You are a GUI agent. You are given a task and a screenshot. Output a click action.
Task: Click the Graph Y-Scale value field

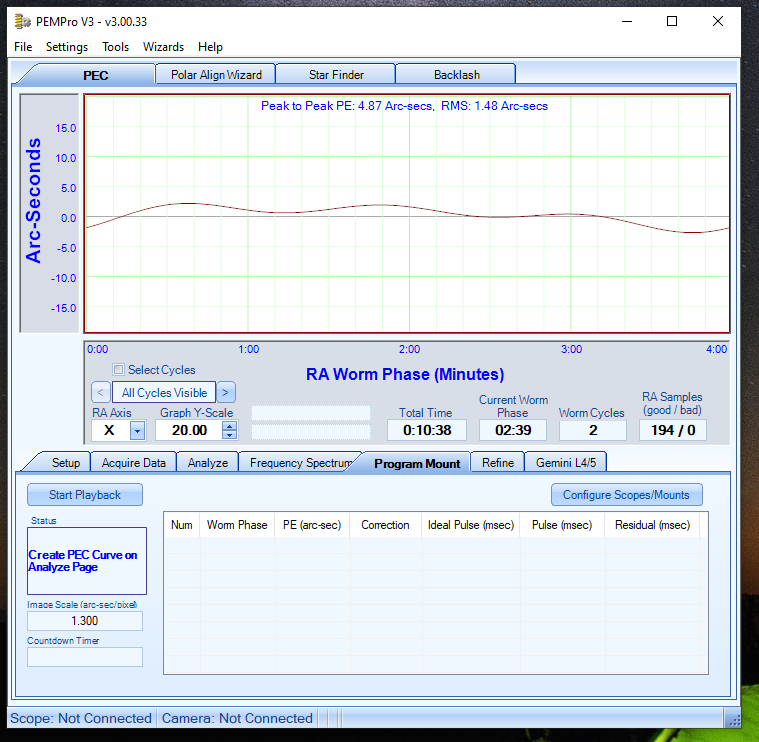tap(189, 430)
